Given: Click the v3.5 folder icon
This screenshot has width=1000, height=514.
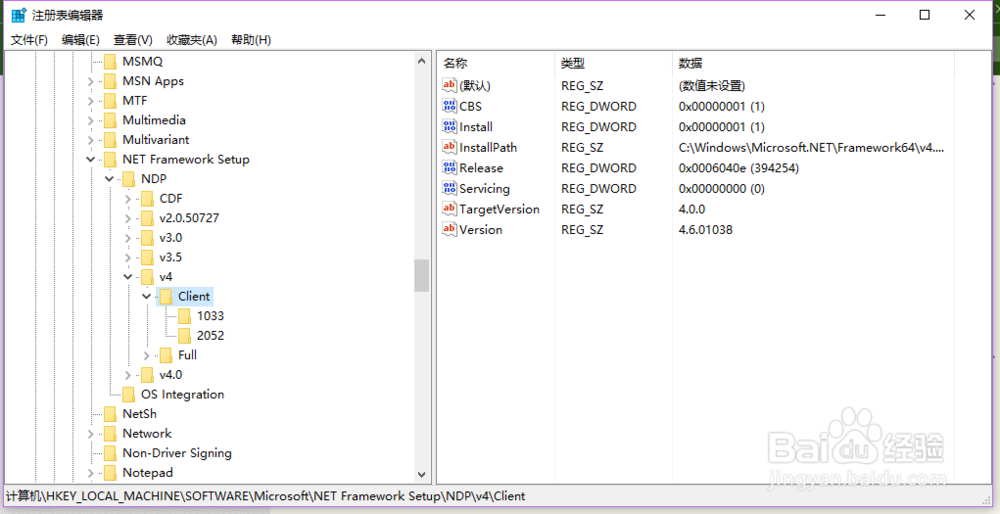Looking at the screenshot, I should pos(147,257).
